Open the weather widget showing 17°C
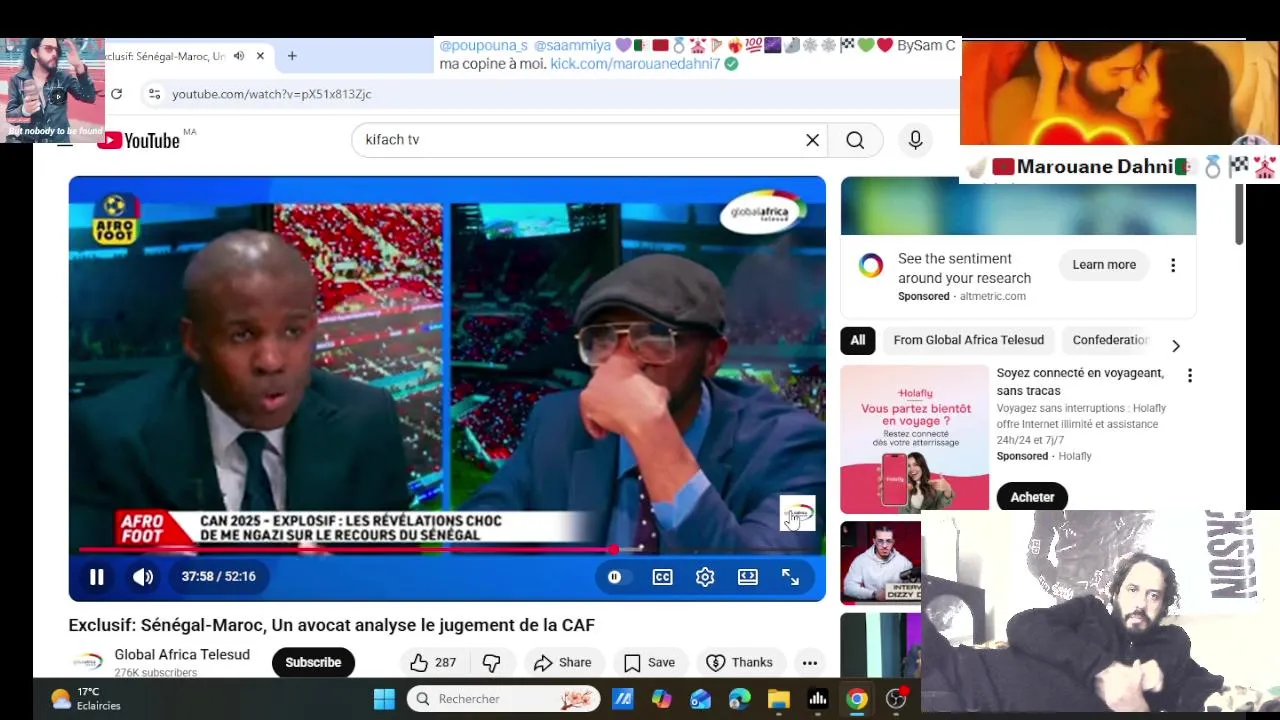The image size is (1280, 720). pyautogui.click(x=85, y=699)
